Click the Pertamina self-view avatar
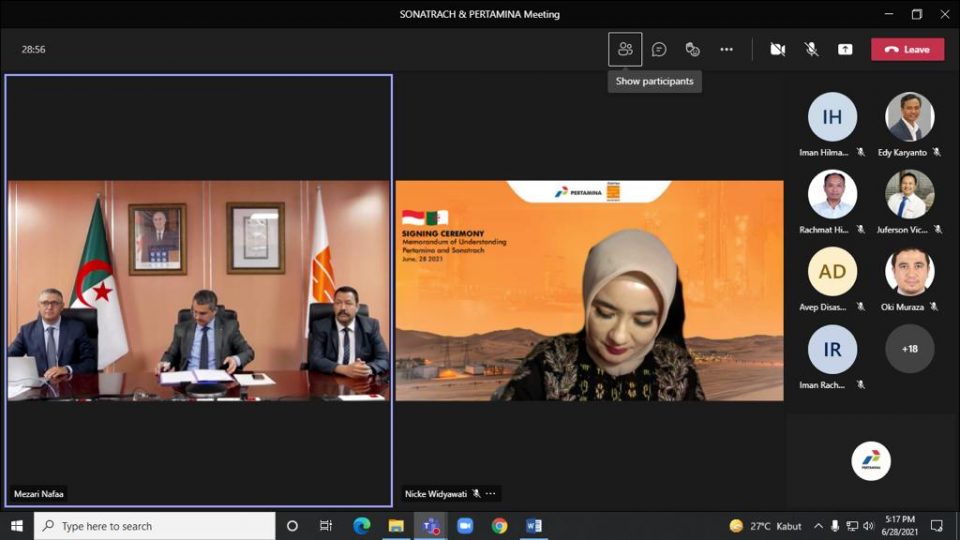Viewport: 960px width, 540px height. click(871, 460)
